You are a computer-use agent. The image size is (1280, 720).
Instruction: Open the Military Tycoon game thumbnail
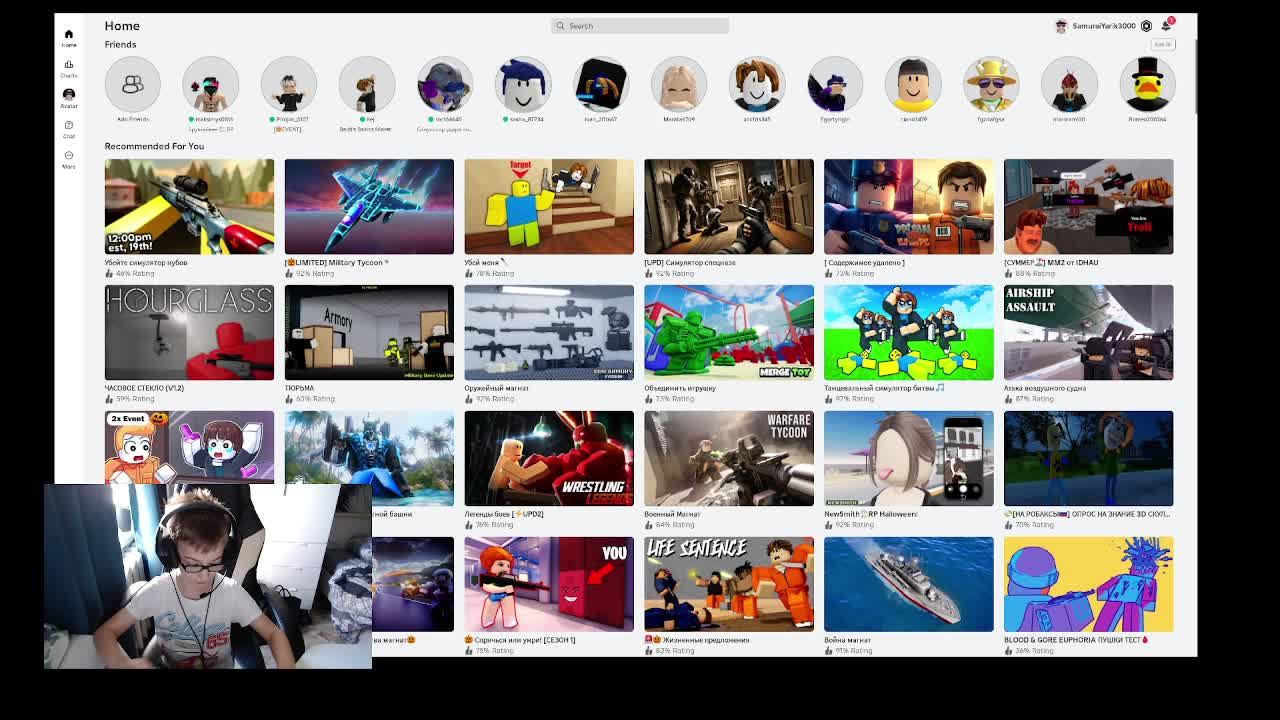click(x=369, y=206)
